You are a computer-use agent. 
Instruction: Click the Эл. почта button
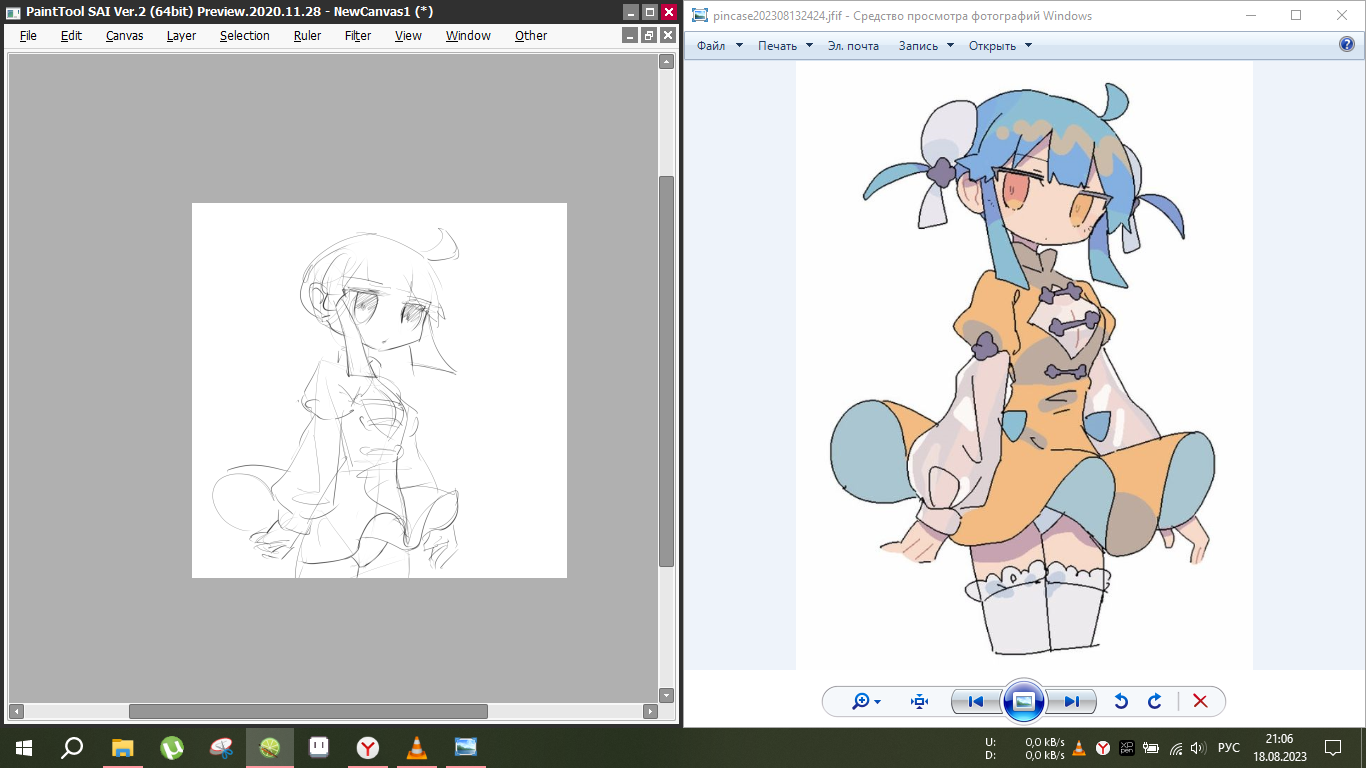pyautogui.click(x=853, y=45)
